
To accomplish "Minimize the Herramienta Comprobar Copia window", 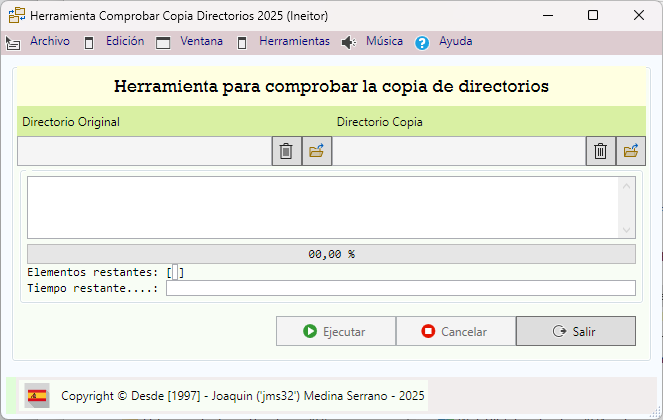I will tap(548, 16).
